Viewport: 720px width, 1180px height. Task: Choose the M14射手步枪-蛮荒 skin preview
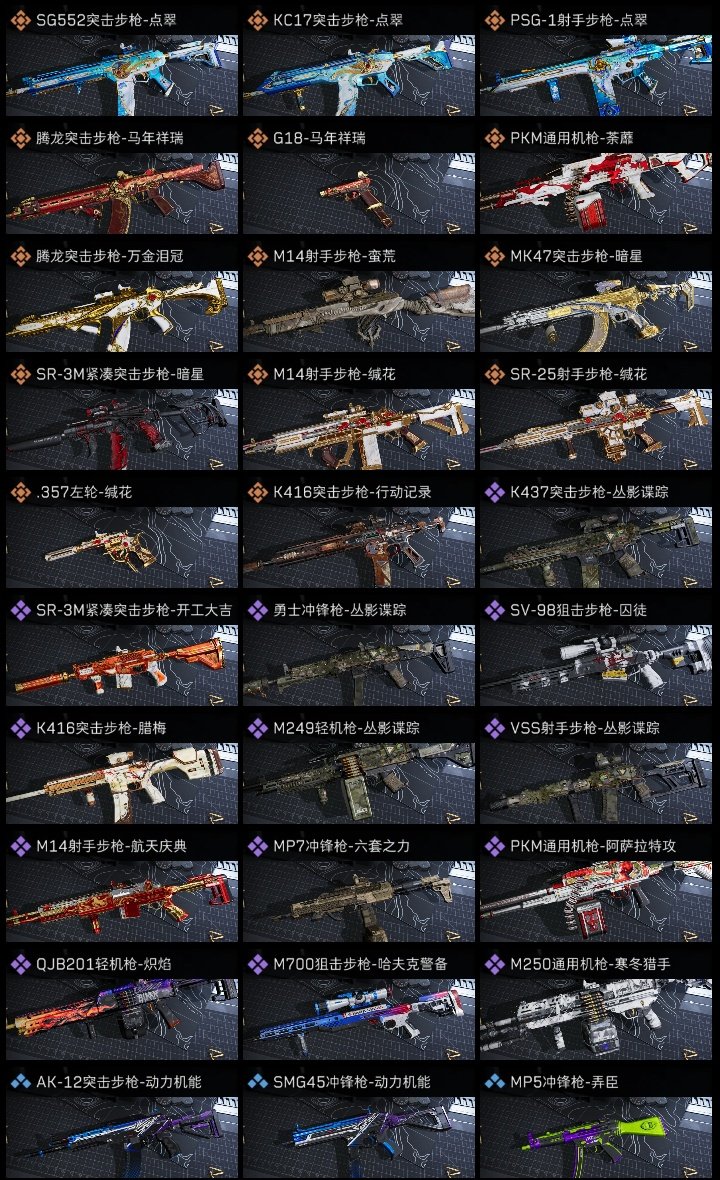(x=359, y=311)
